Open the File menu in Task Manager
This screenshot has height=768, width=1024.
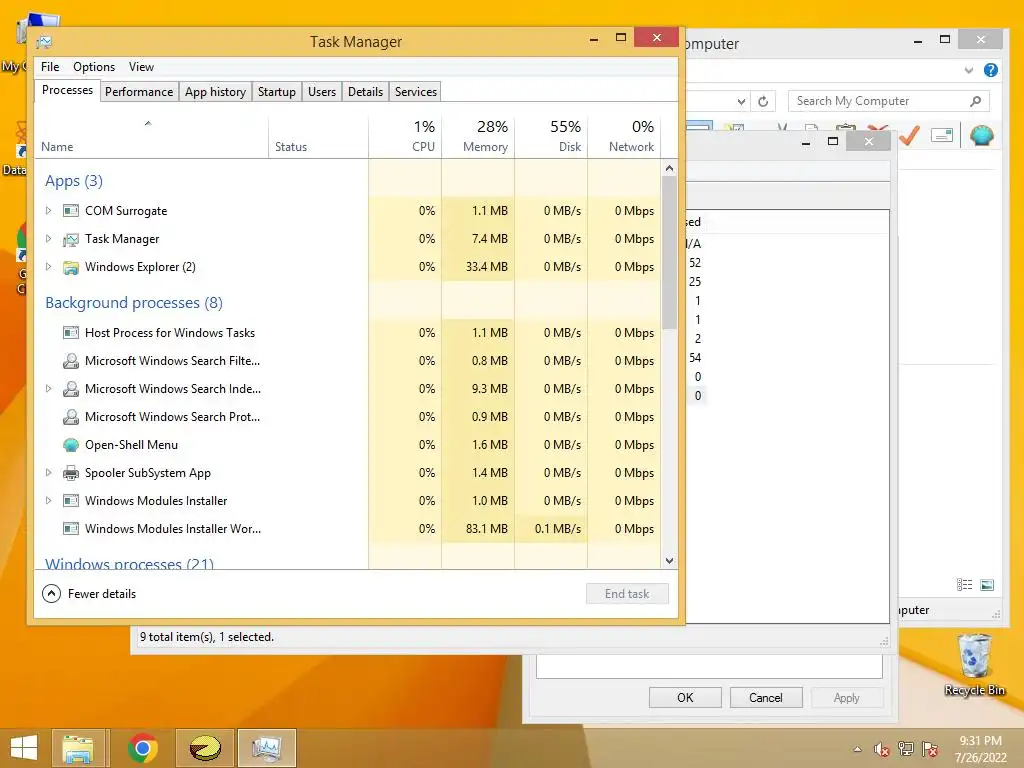coord(50,67)
